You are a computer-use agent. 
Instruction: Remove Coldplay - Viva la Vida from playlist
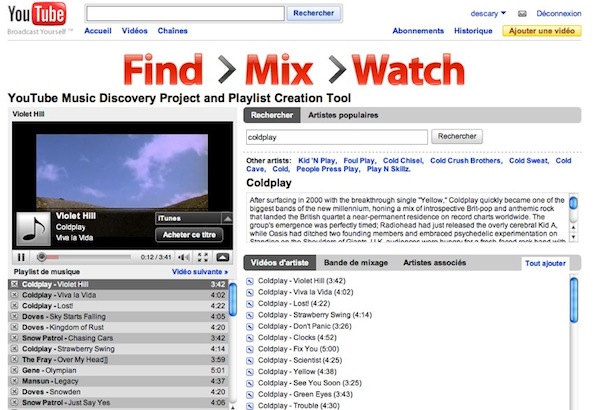pos(14,295)
